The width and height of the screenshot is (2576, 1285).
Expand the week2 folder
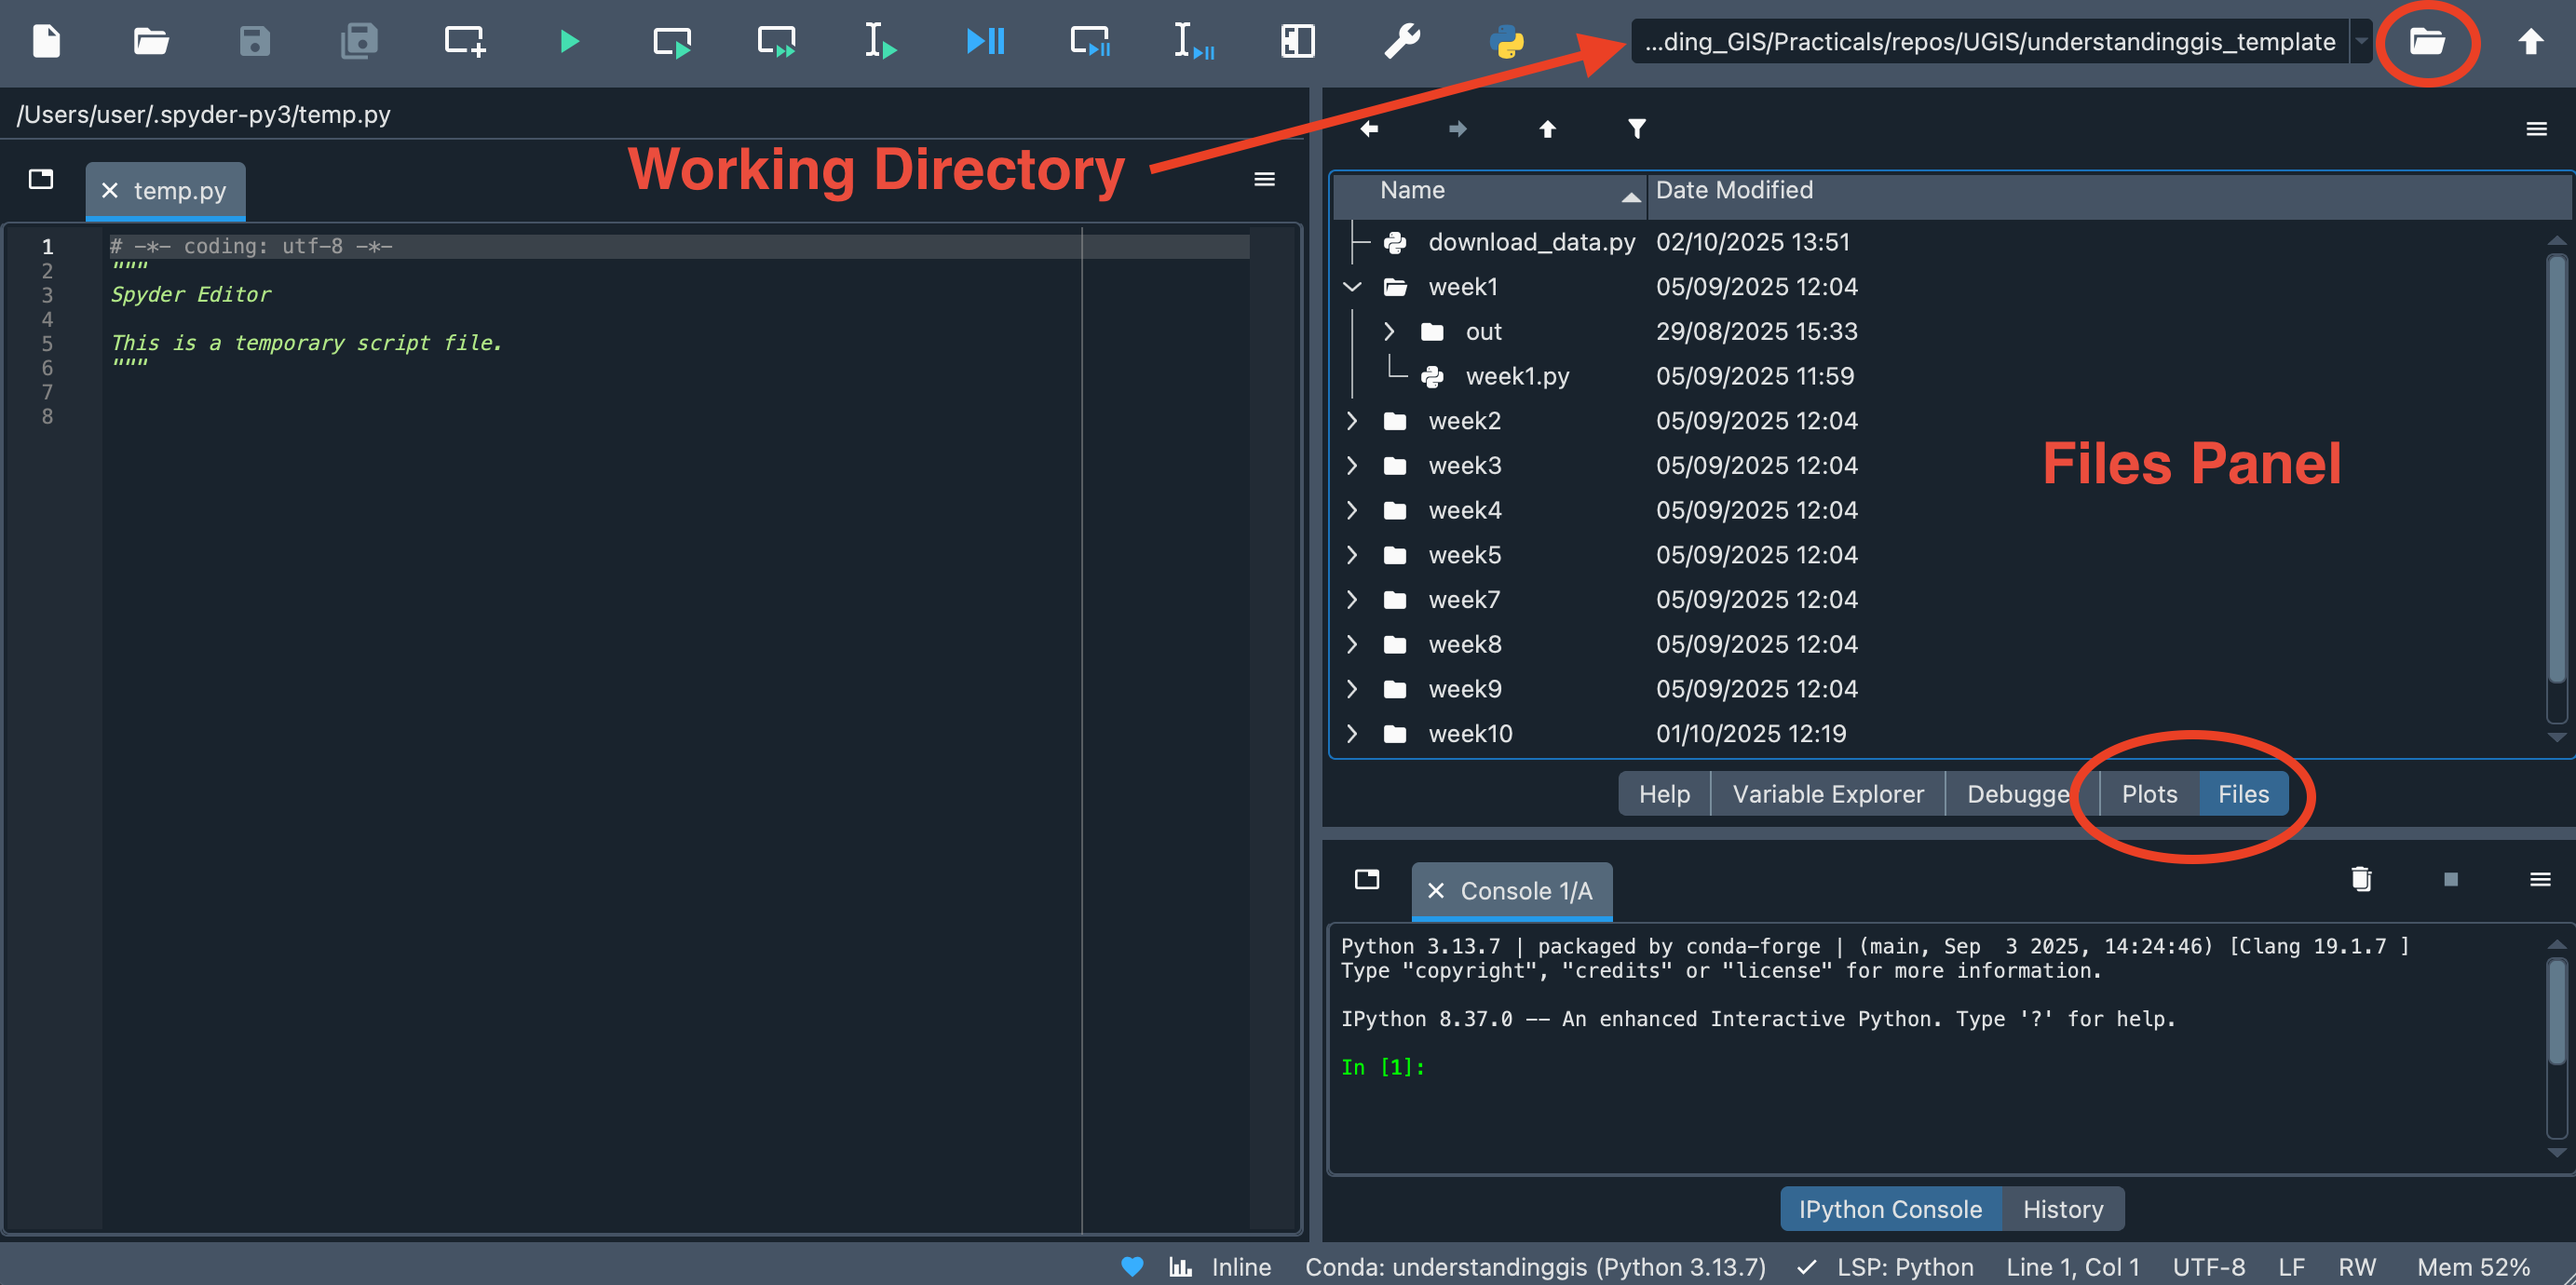(1352, 421)
